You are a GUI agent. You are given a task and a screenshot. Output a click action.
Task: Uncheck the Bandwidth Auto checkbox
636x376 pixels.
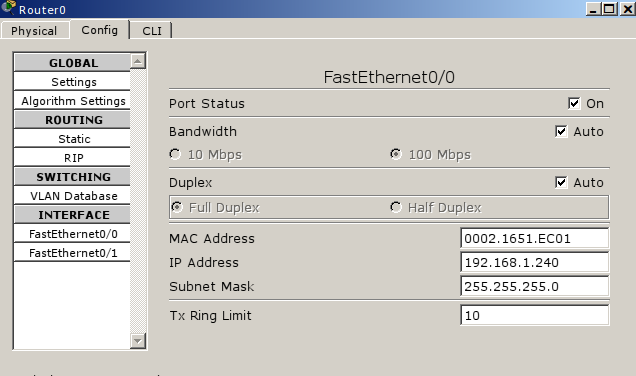[x=561, y=131]
